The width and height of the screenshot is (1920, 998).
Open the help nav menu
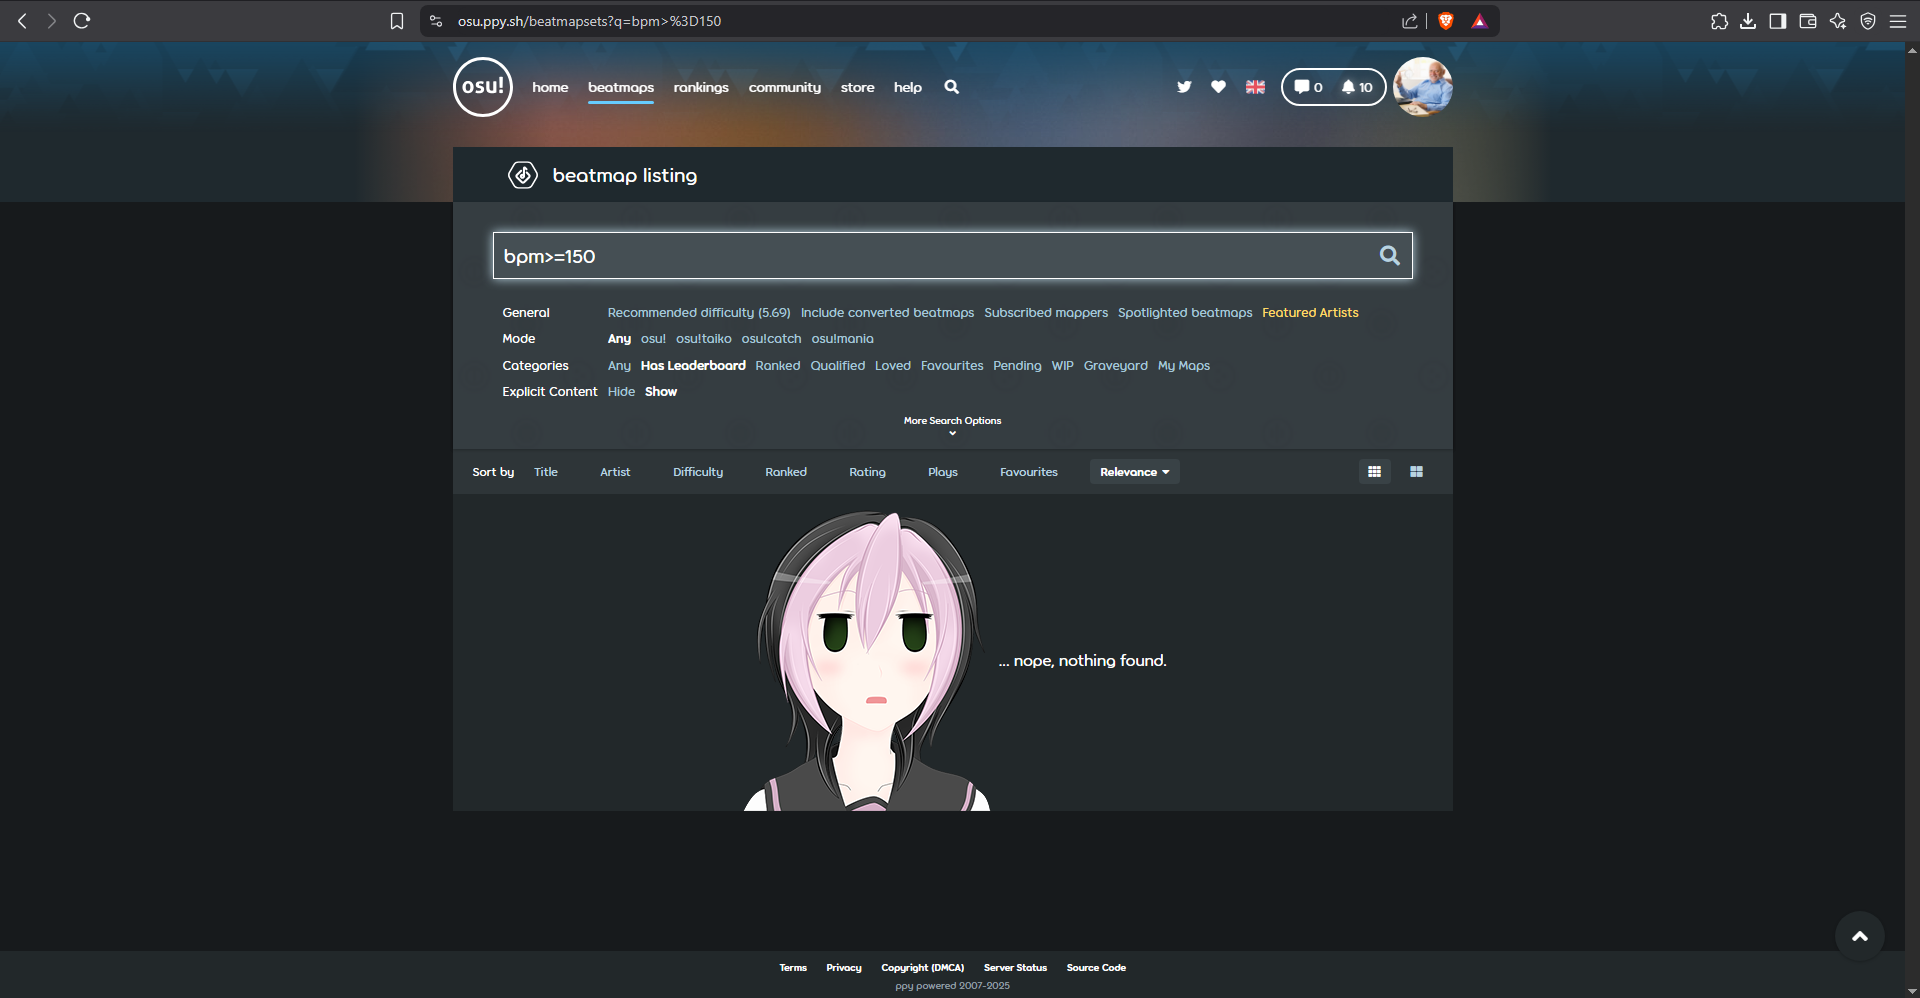click(x=908, y=88)
